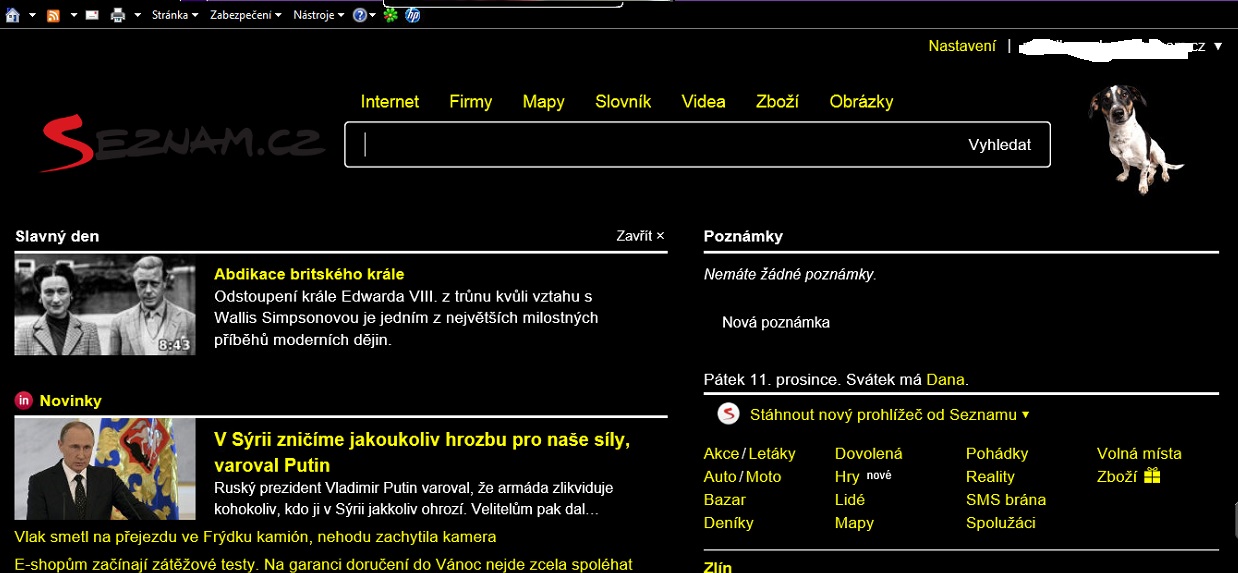
Task: Open 'Abdikace britského krále' article link
Action: tap(309, 274)
